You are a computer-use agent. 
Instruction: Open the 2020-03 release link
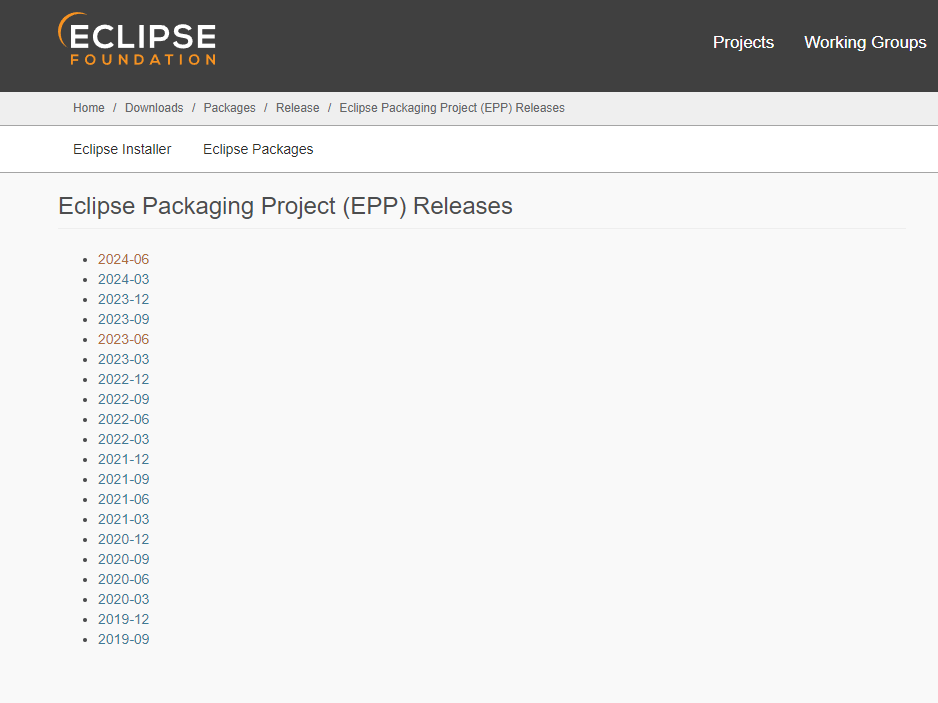click(123, 599)
